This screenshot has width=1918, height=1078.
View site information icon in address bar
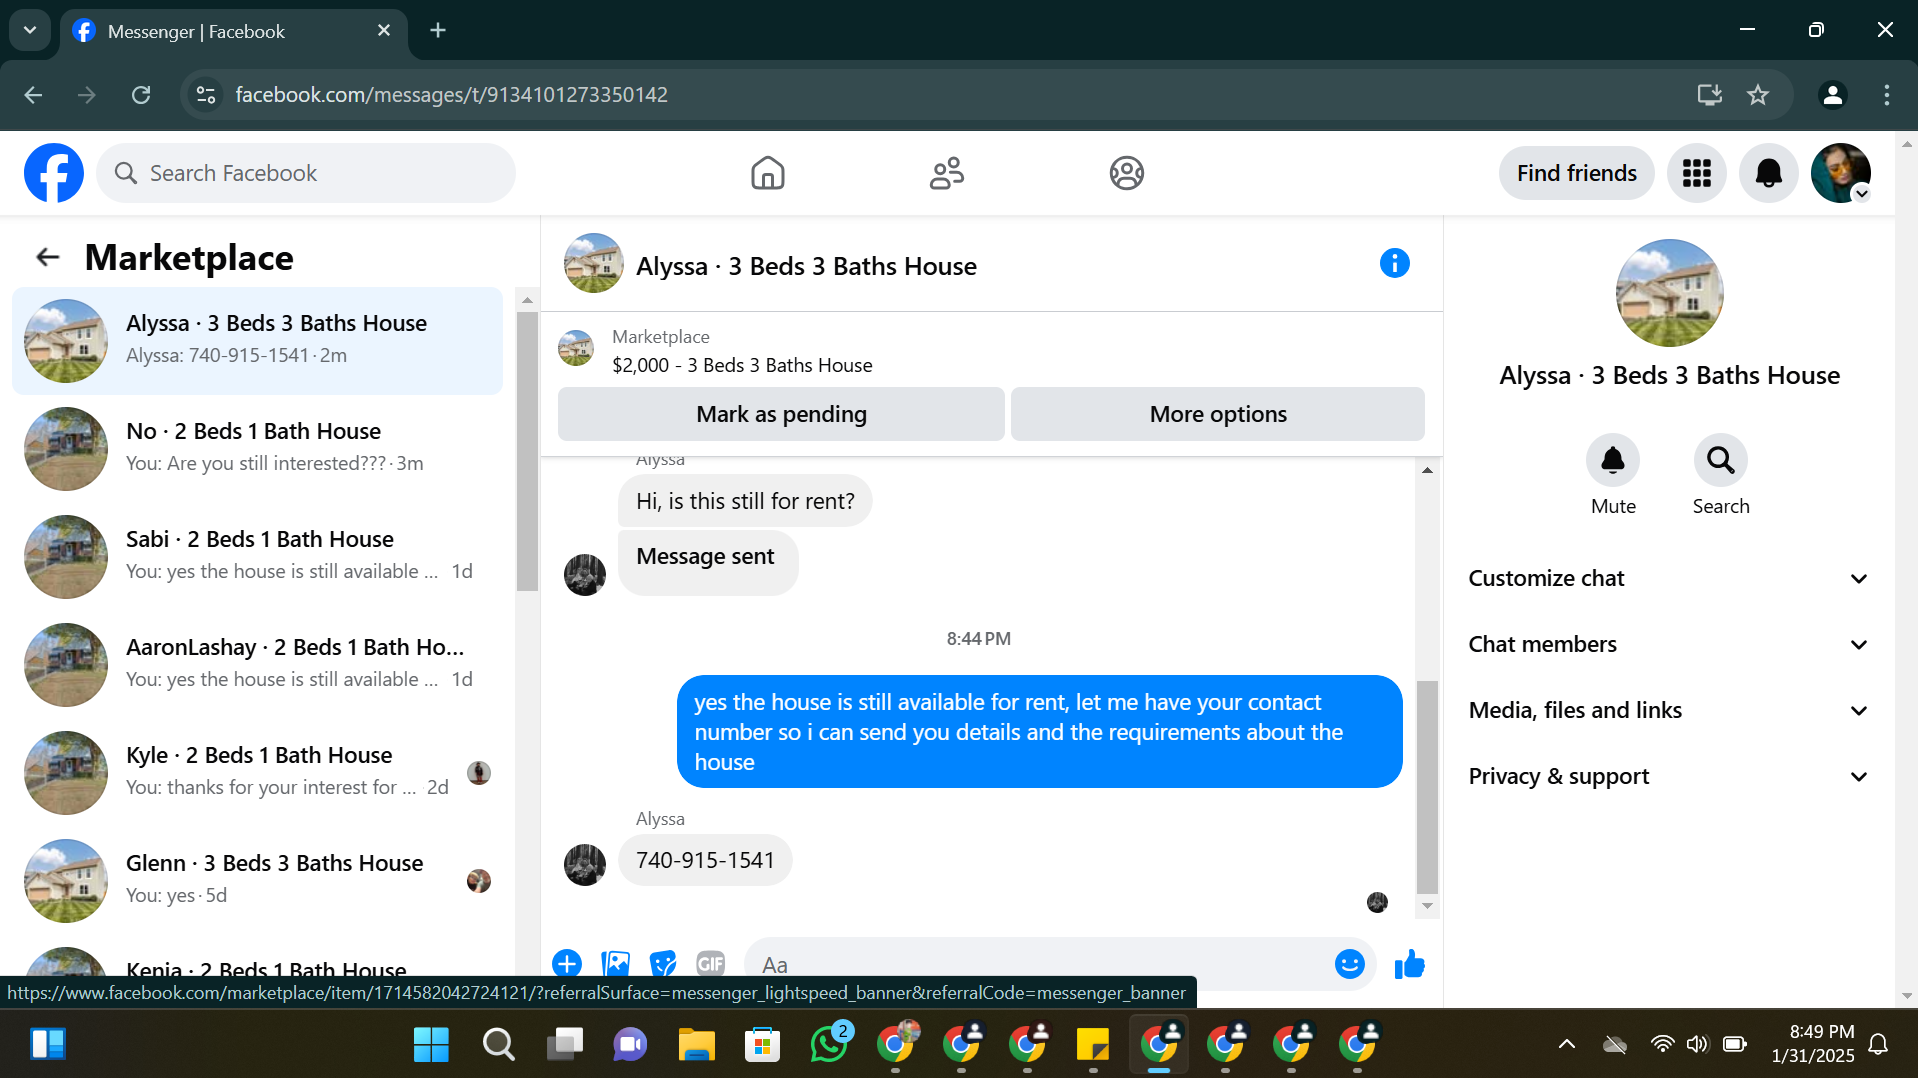pos(206,95)
